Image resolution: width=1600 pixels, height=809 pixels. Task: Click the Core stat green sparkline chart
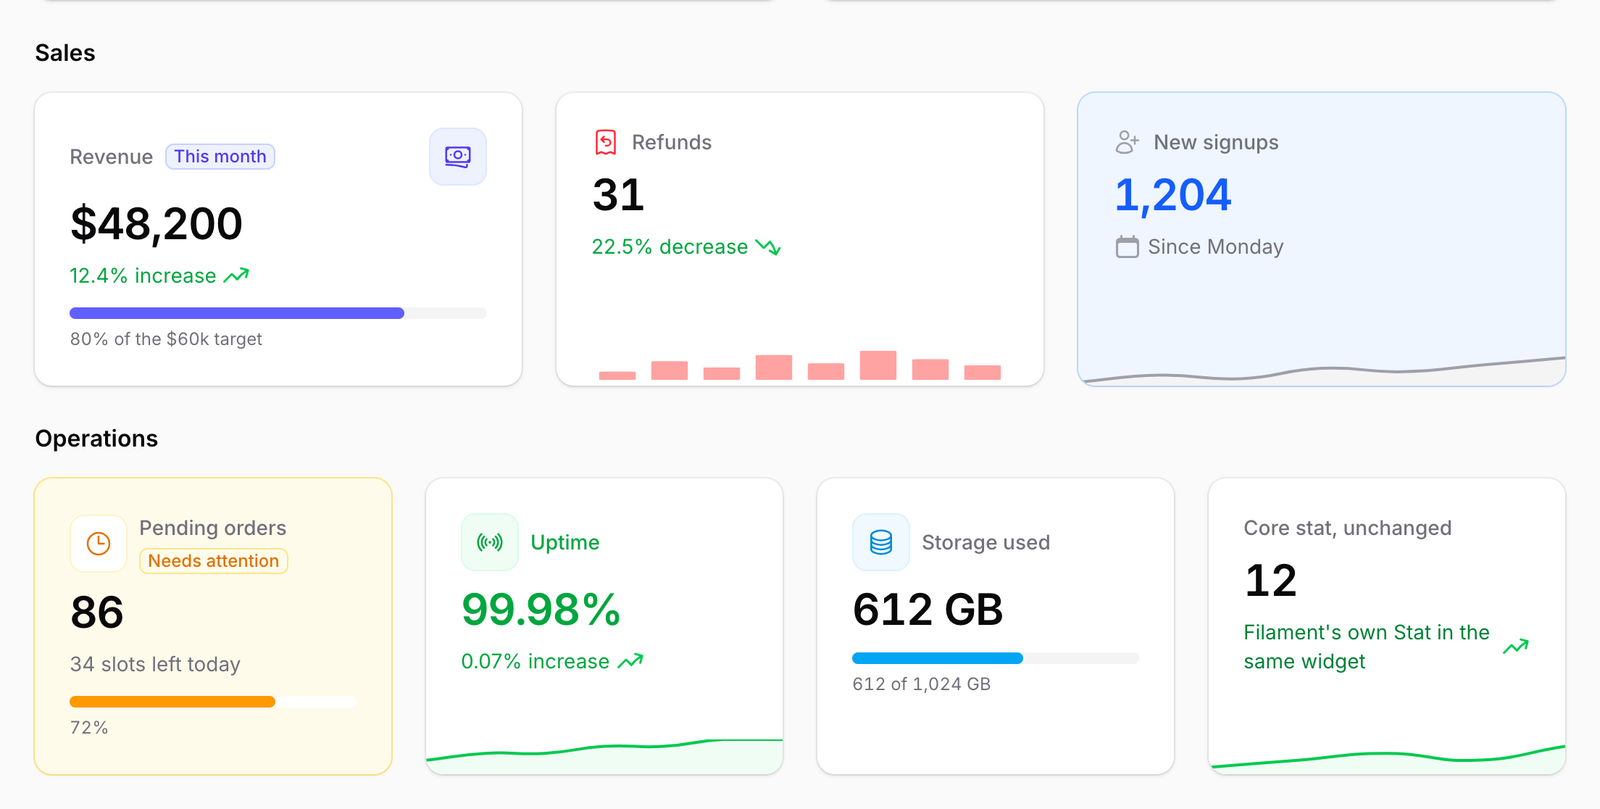click(1387, 759)
